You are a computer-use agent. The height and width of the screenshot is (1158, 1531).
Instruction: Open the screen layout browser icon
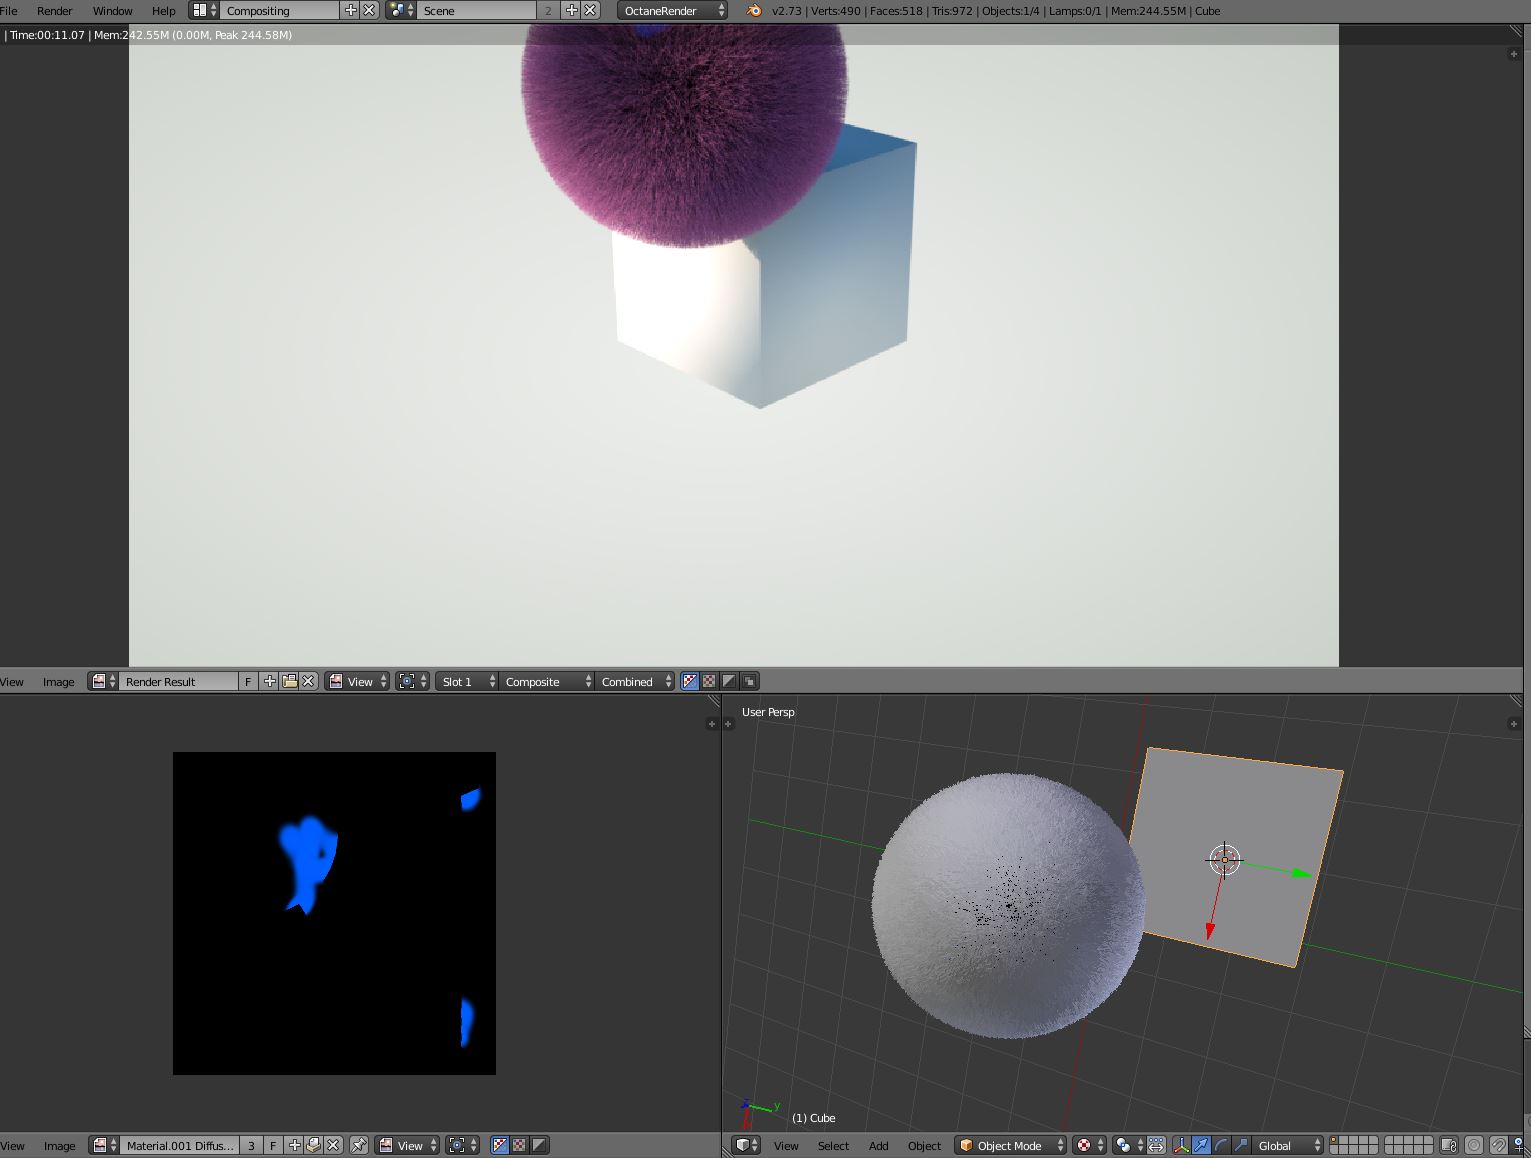(204, 10)
